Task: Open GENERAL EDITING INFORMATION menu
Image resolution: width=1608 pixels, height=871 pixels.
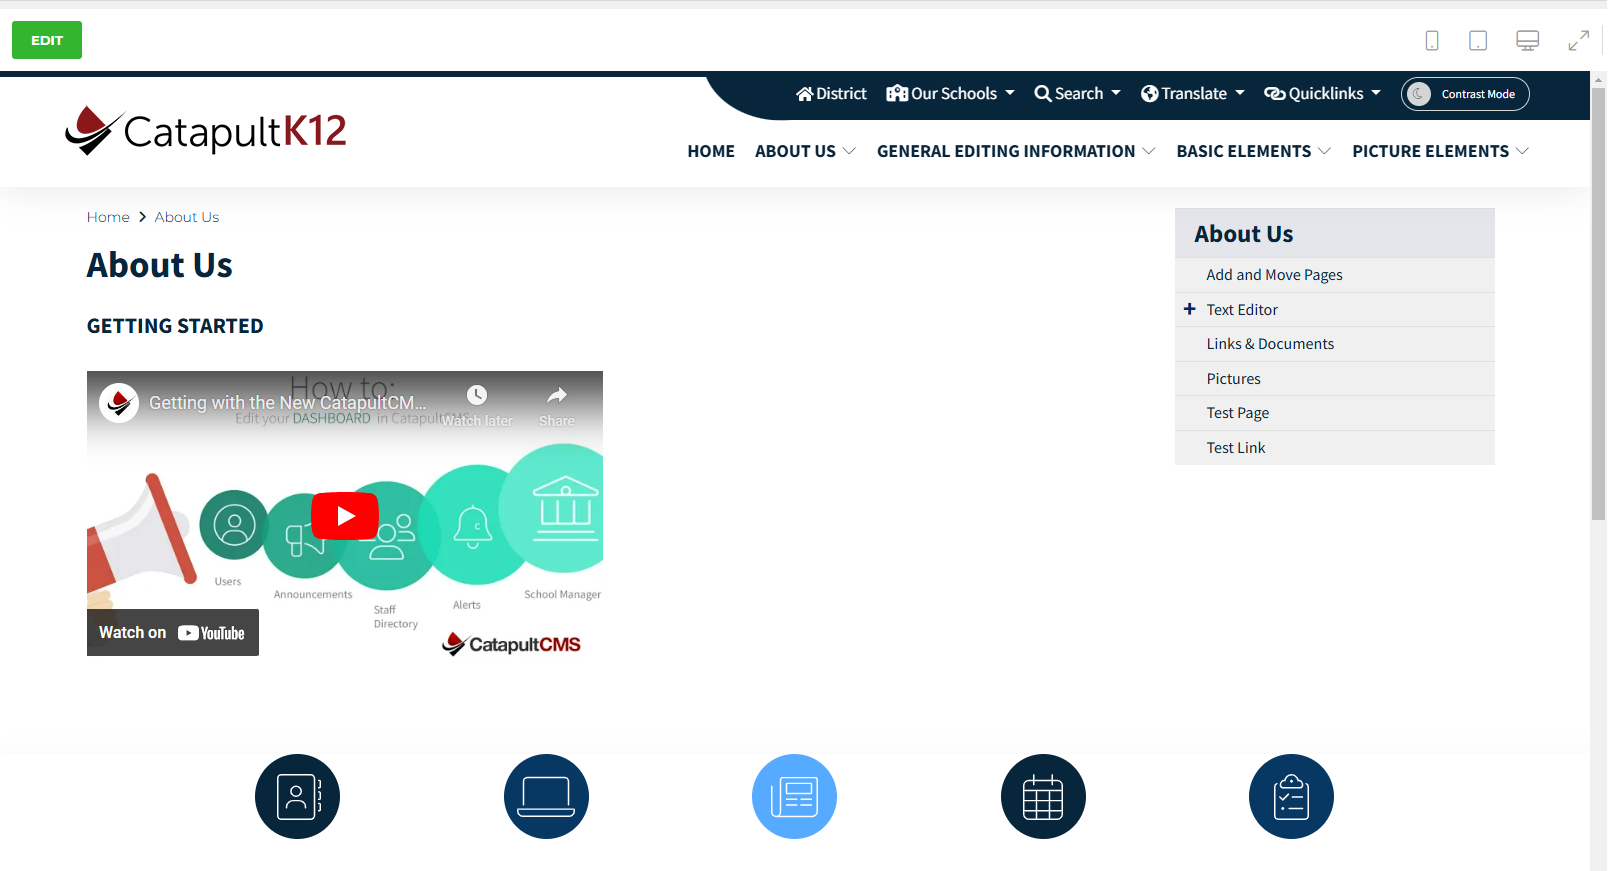Action: coord(1006,151)
